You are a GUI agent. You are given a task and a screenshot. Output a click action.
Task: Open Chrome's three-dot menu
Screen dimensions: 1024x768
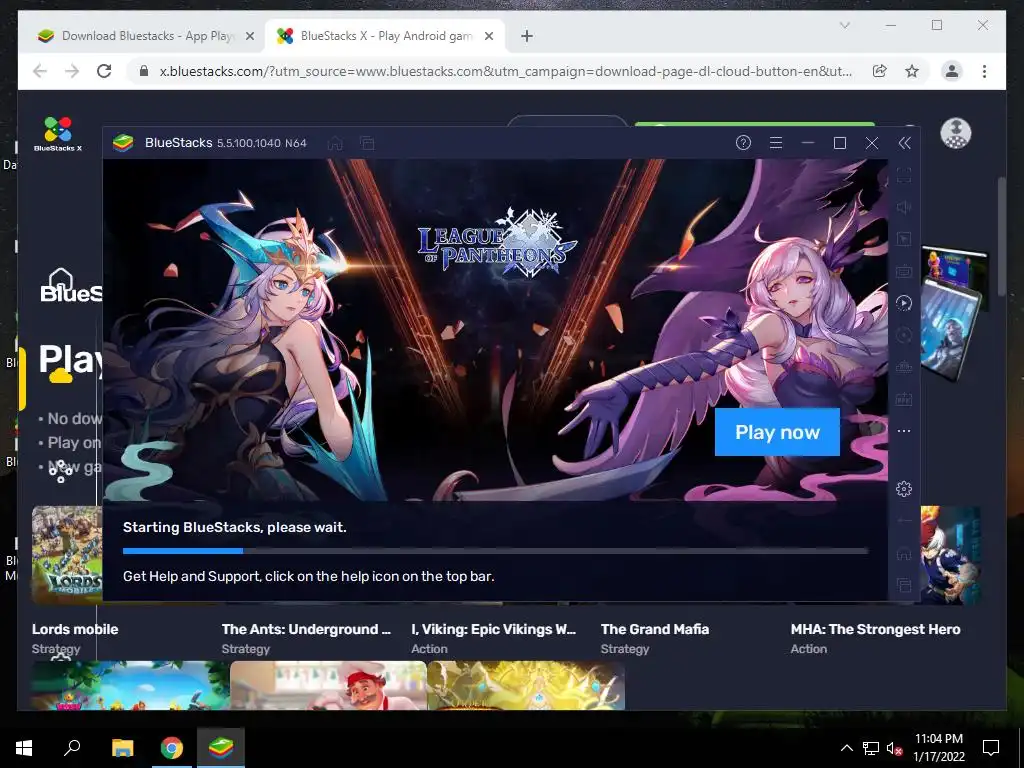click(984, 71)
